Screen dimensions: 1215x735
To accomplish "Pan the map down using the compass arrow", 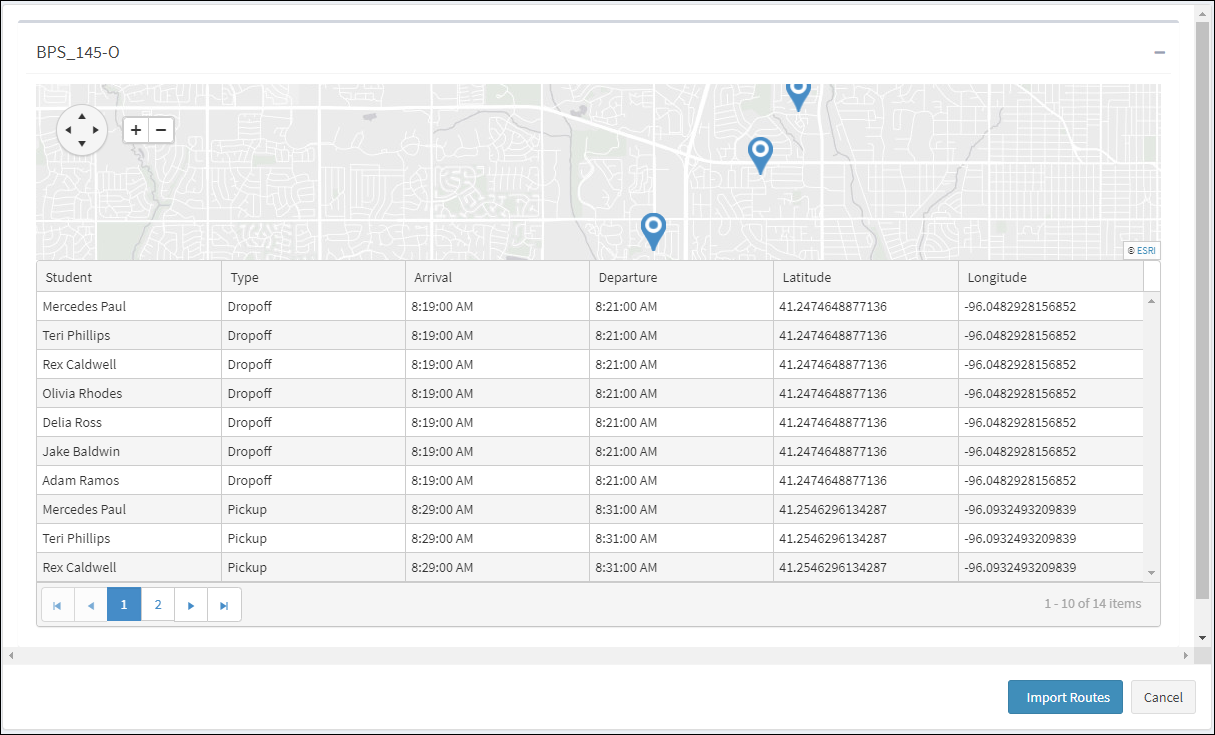I will coord(81,145).
